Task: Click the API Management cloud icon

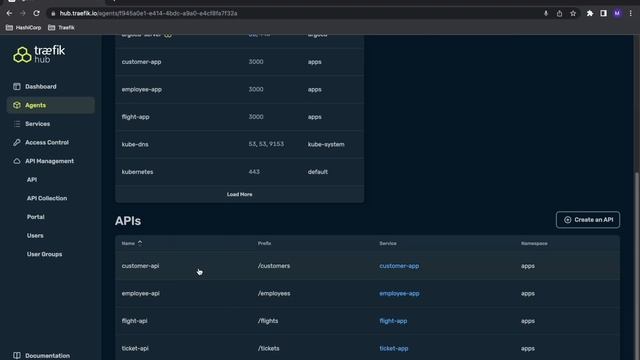Action: point(17,161)
